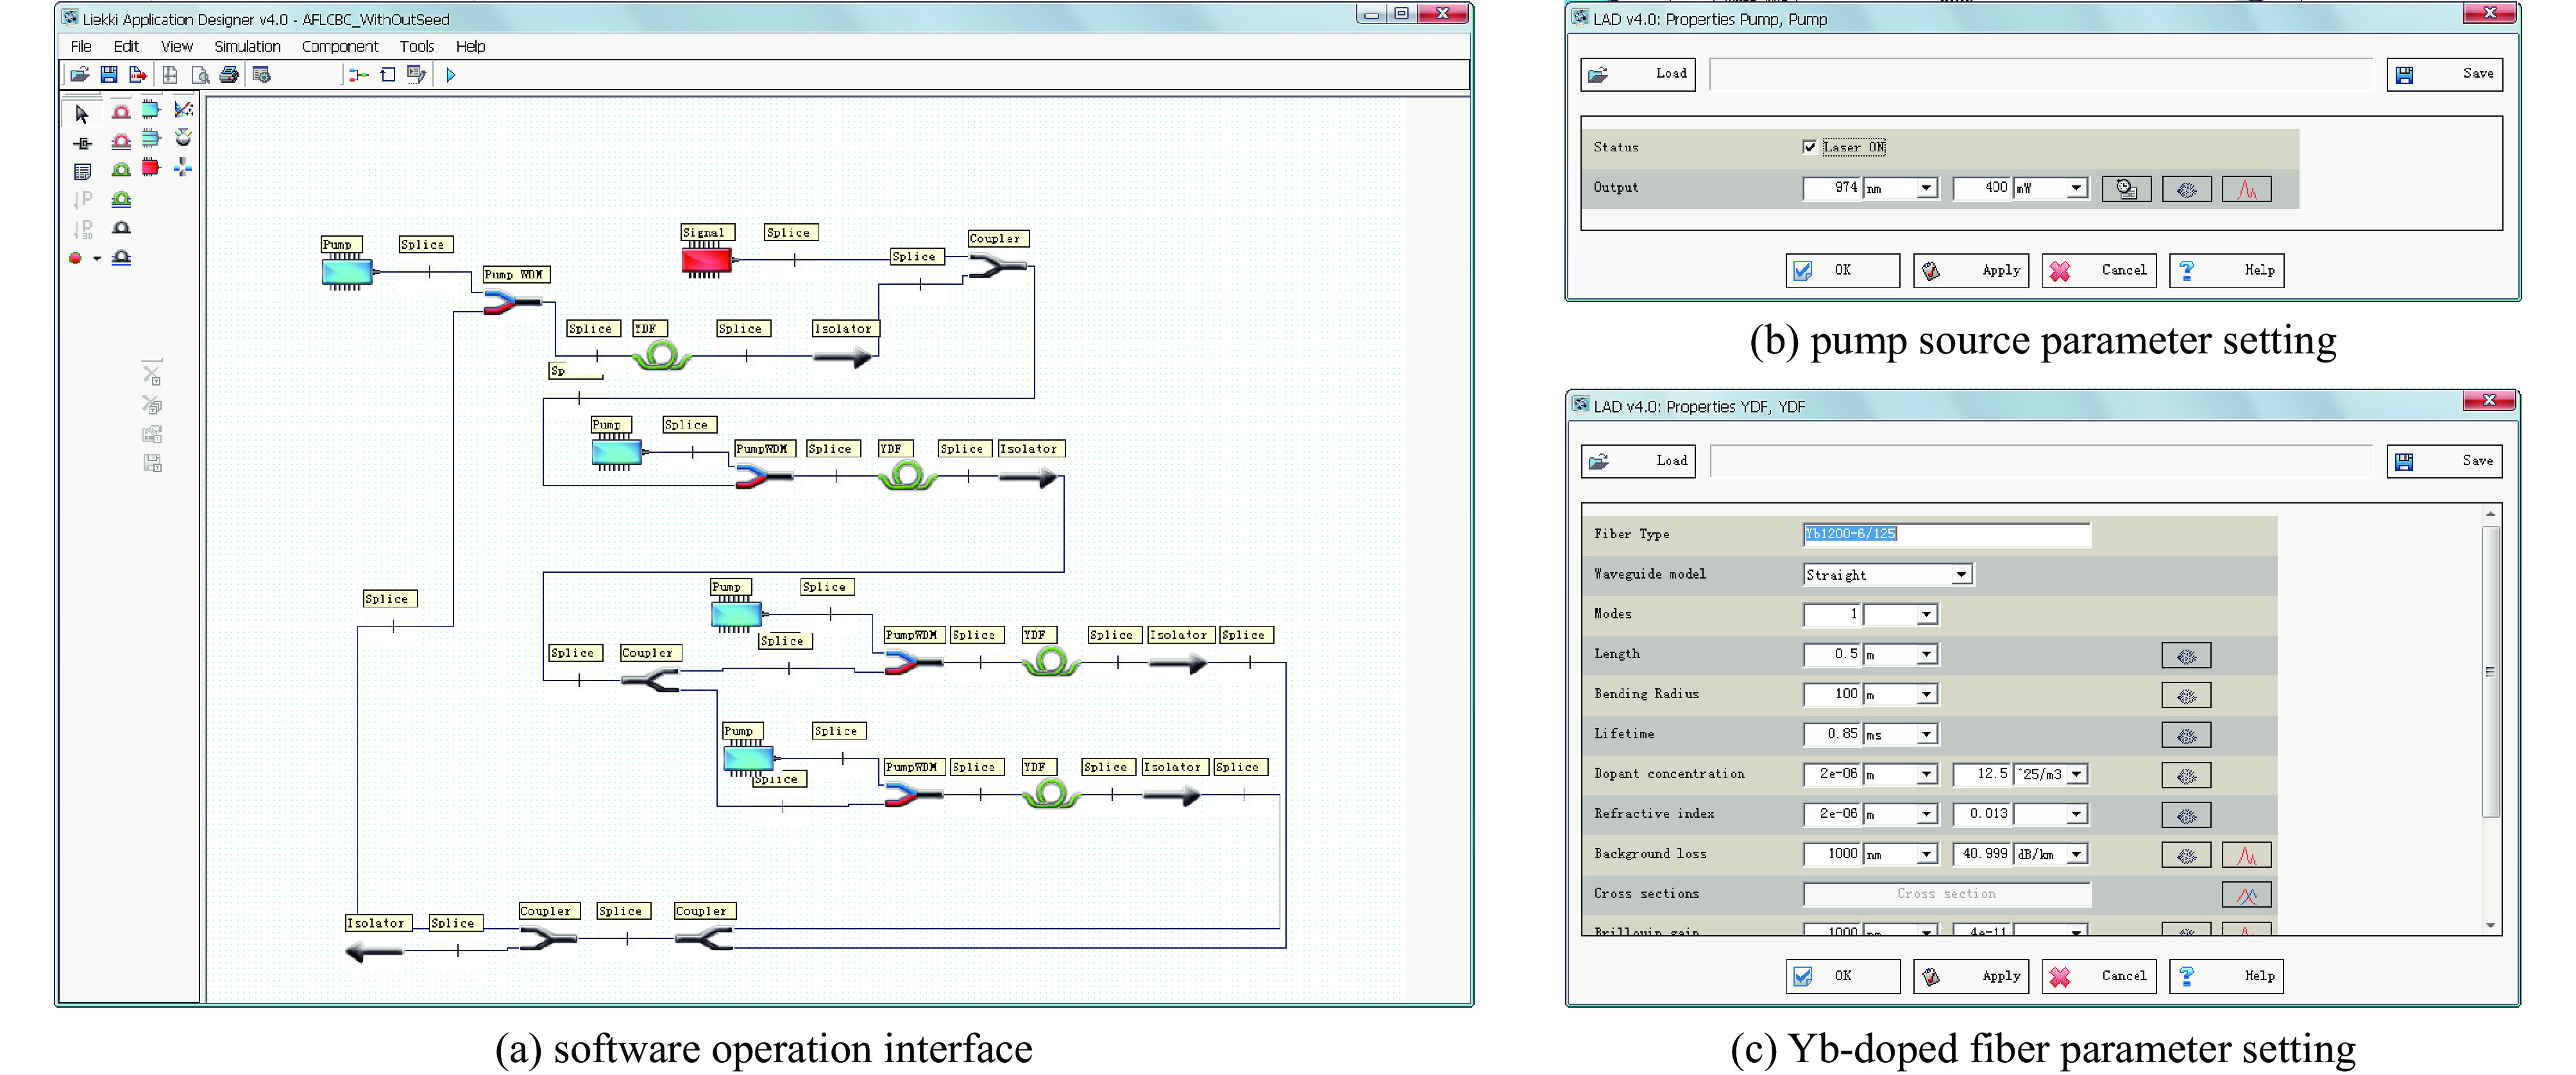This screenshot has height=1075, width=2576.
Task: Click the YDF properties vertical scrollbar thumb
Action: click(x=2490, y=670)
